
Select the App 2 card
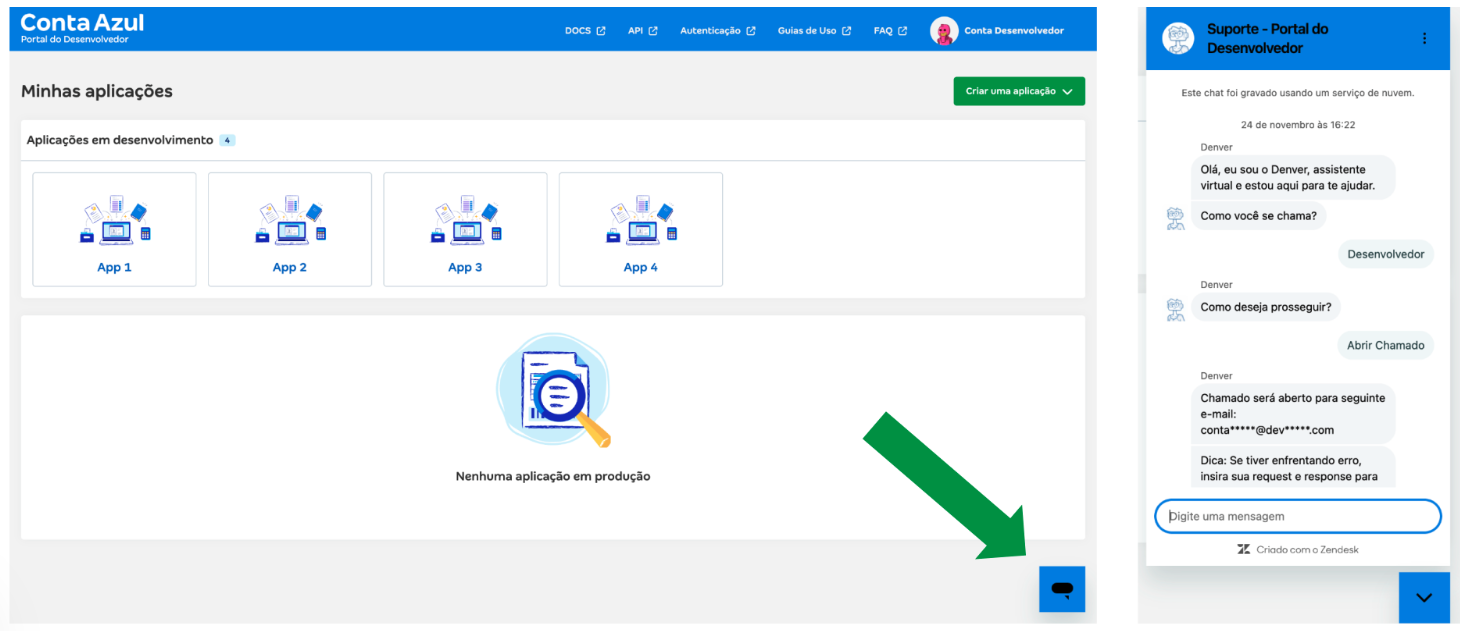(x=290, y=230)
